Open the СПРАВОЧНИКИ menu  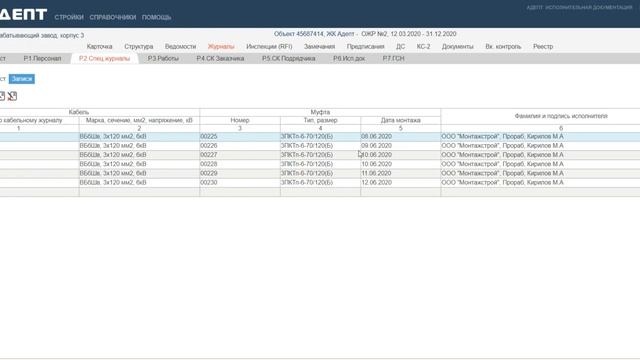pos(113,17)
